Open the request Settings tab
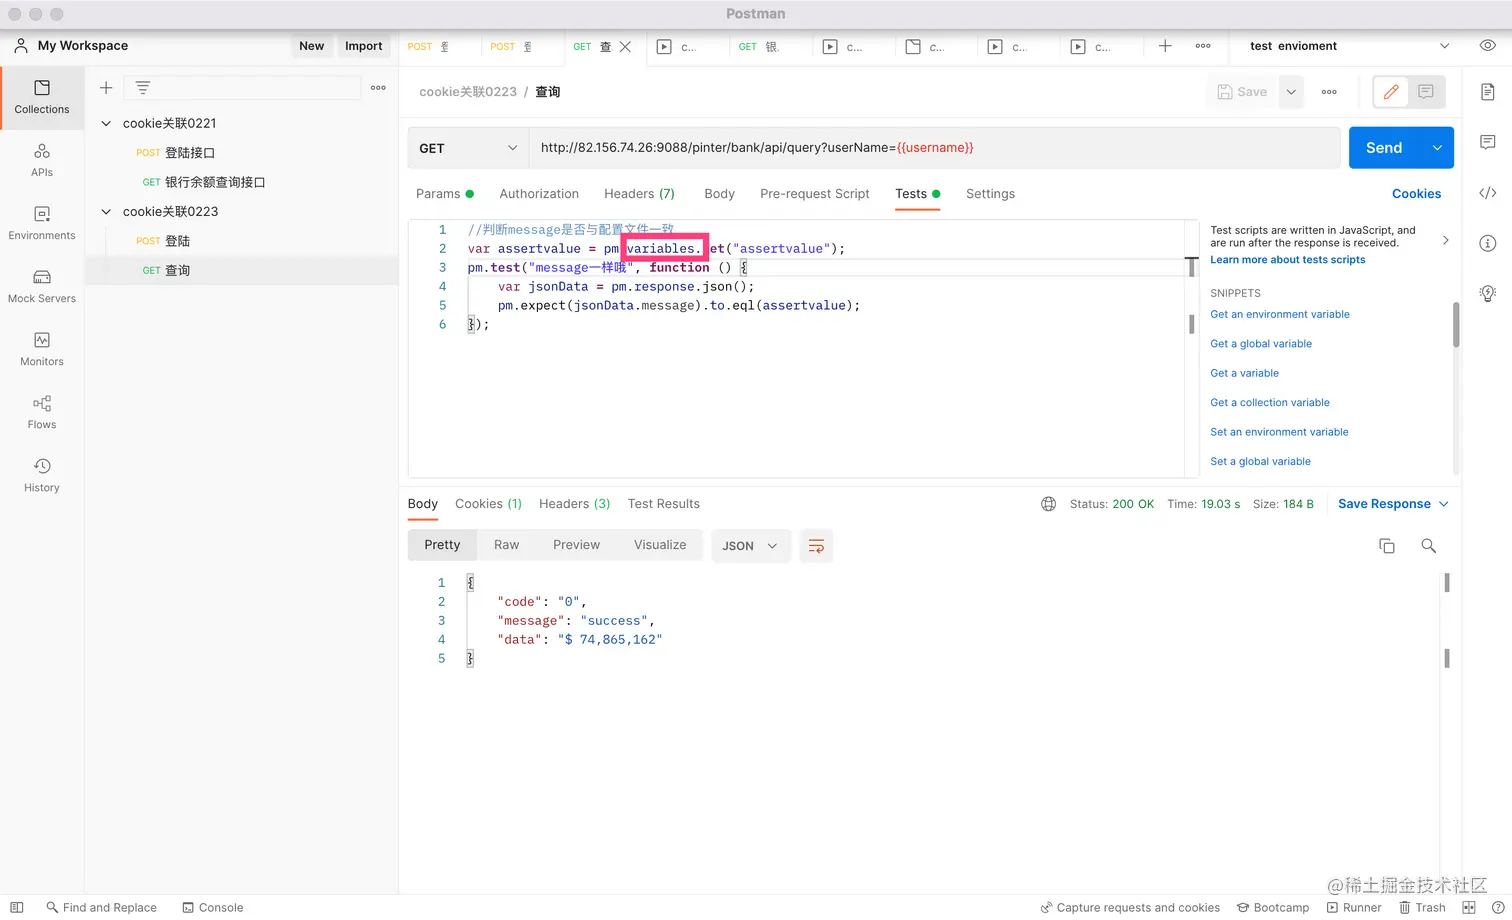The image size is (1512, 920). [990, 194]
